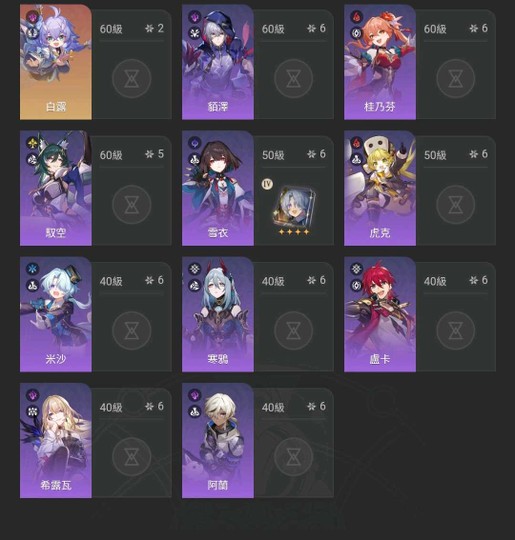Click the Fire element icon on 桂乃芬's card
The height and width of the screenshot is (540, 515).
(357, 16)
